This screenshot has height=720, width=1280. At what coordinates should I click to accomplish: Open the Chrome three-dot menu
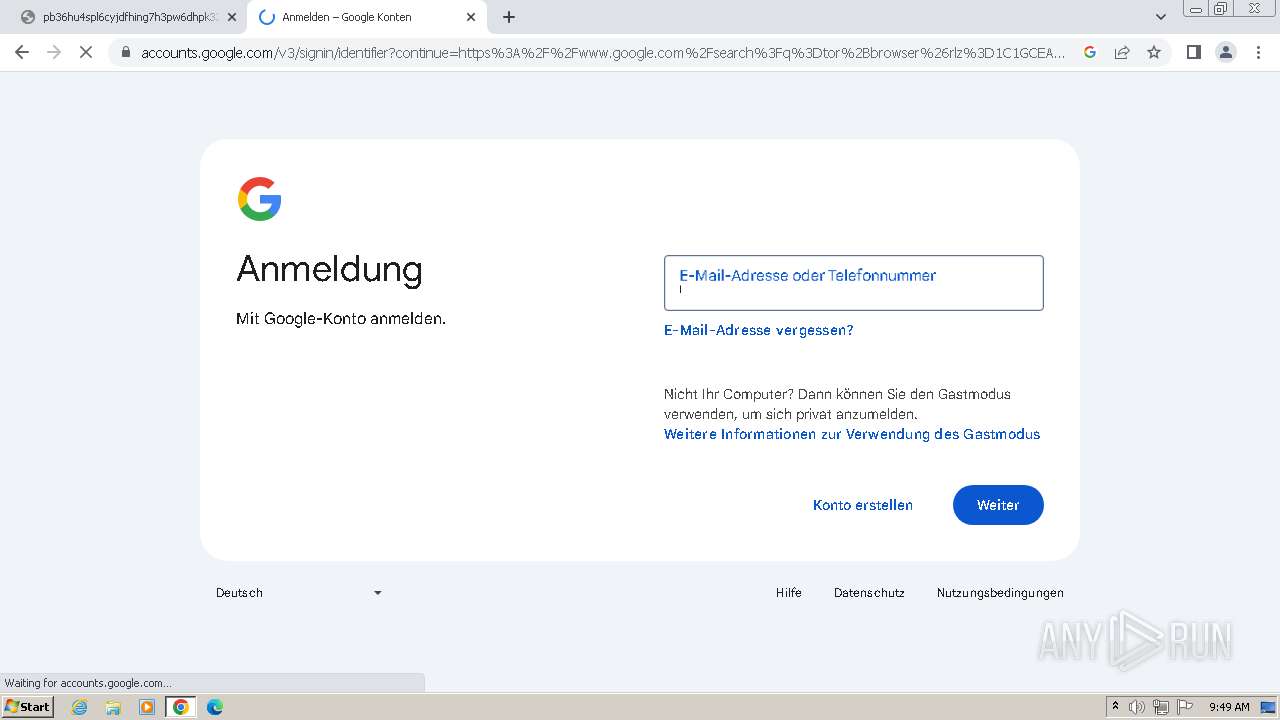tap(1258, 52)
